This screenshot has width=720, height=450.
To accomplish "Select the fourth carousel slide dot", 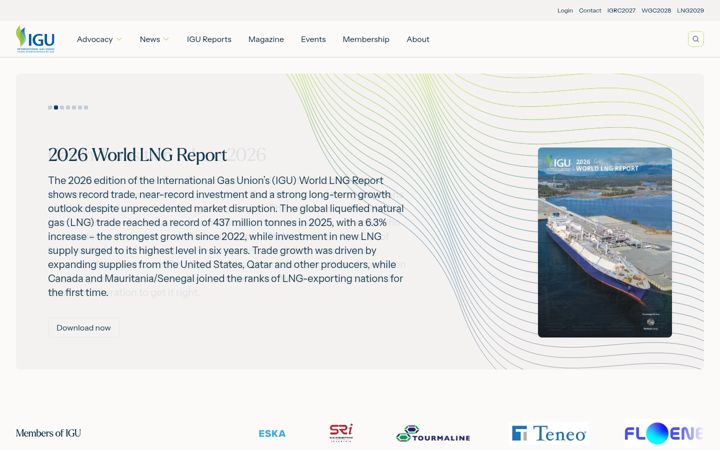I will click(68, 107).
